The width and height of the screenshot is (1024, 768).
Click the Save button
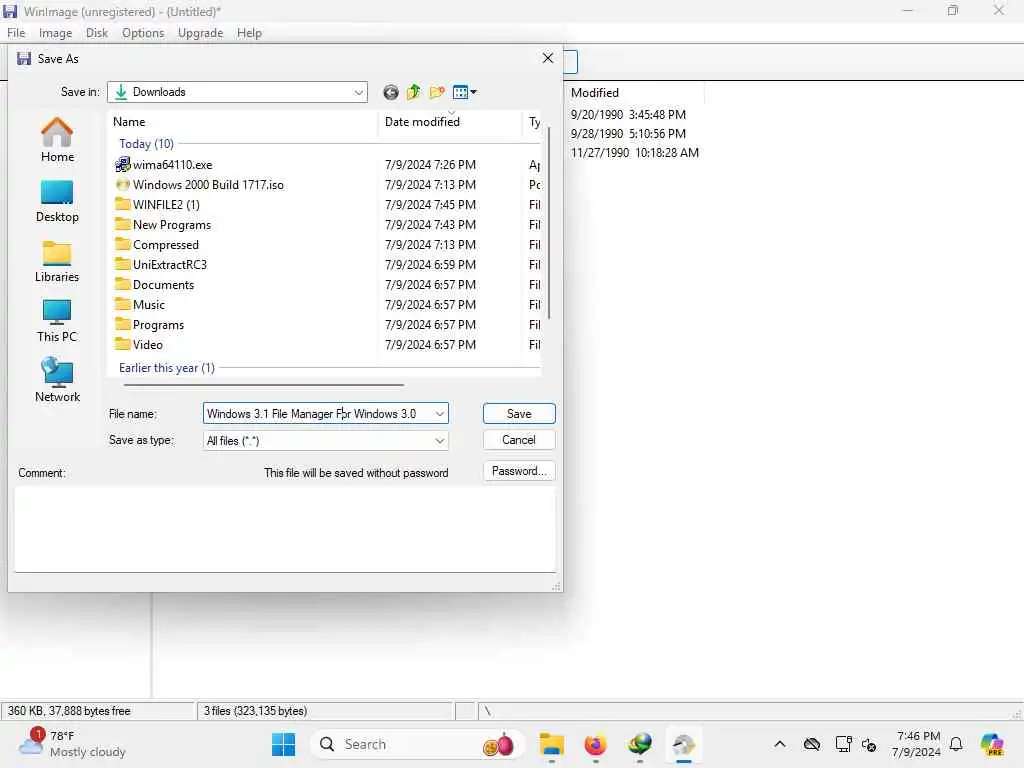point(519,414)
